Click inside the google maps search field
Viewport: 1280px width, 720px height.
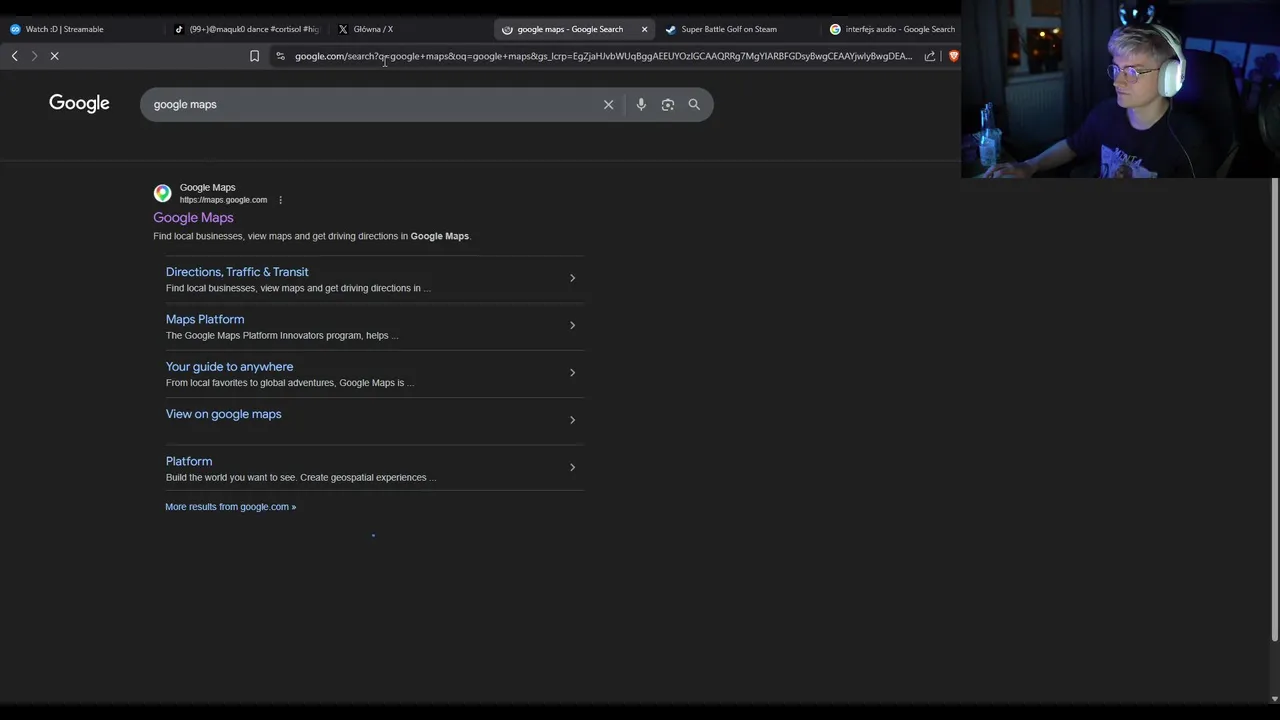pos(370,104)
